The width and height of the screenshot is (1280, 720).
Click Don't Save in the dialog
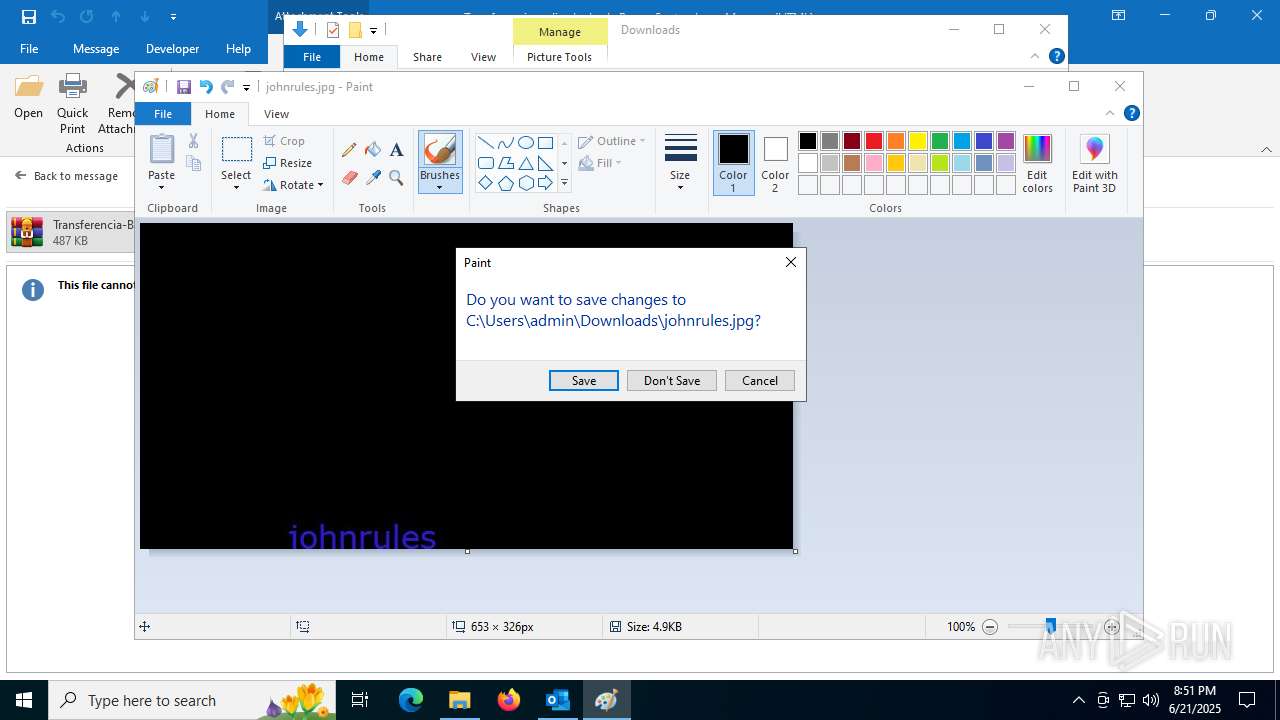pos(672,381)
